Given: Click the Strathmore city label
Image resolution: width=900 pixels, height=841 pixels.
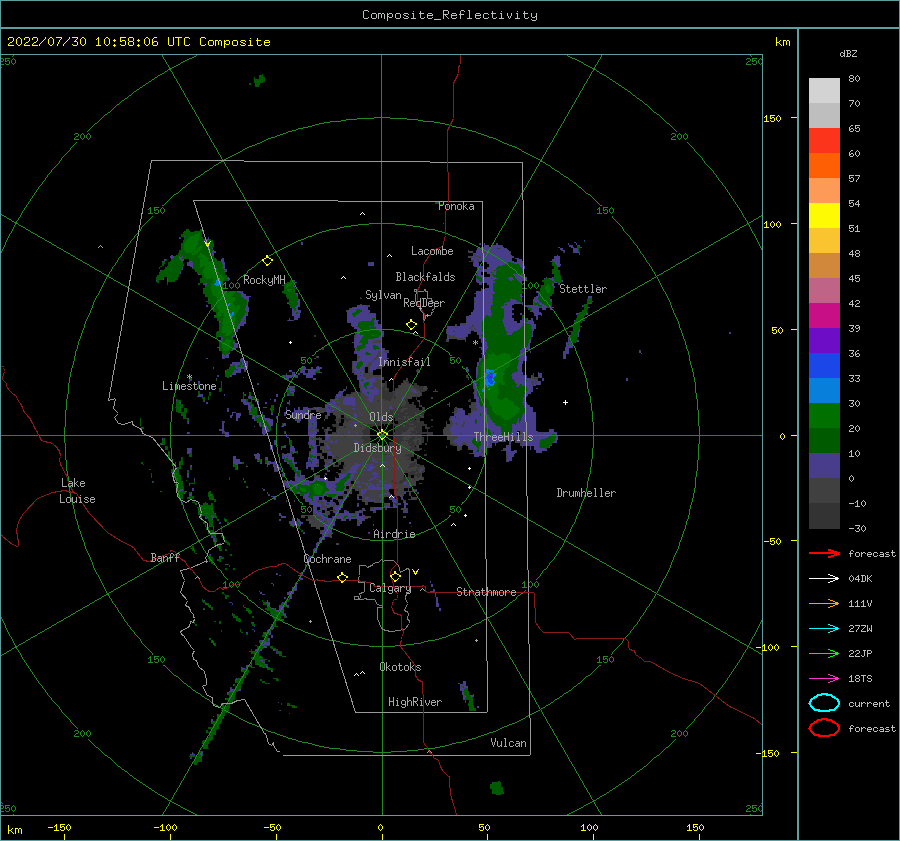Looking at the screenshot, I should [486, 592].
